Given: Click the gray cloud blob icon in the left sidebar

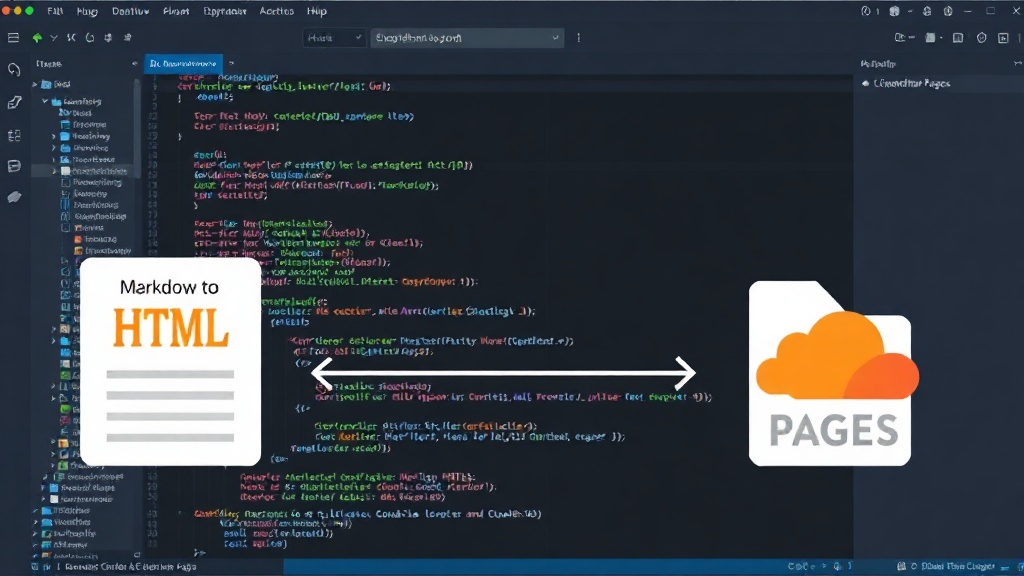Looking at the screenshot, I should coord(14,197).
